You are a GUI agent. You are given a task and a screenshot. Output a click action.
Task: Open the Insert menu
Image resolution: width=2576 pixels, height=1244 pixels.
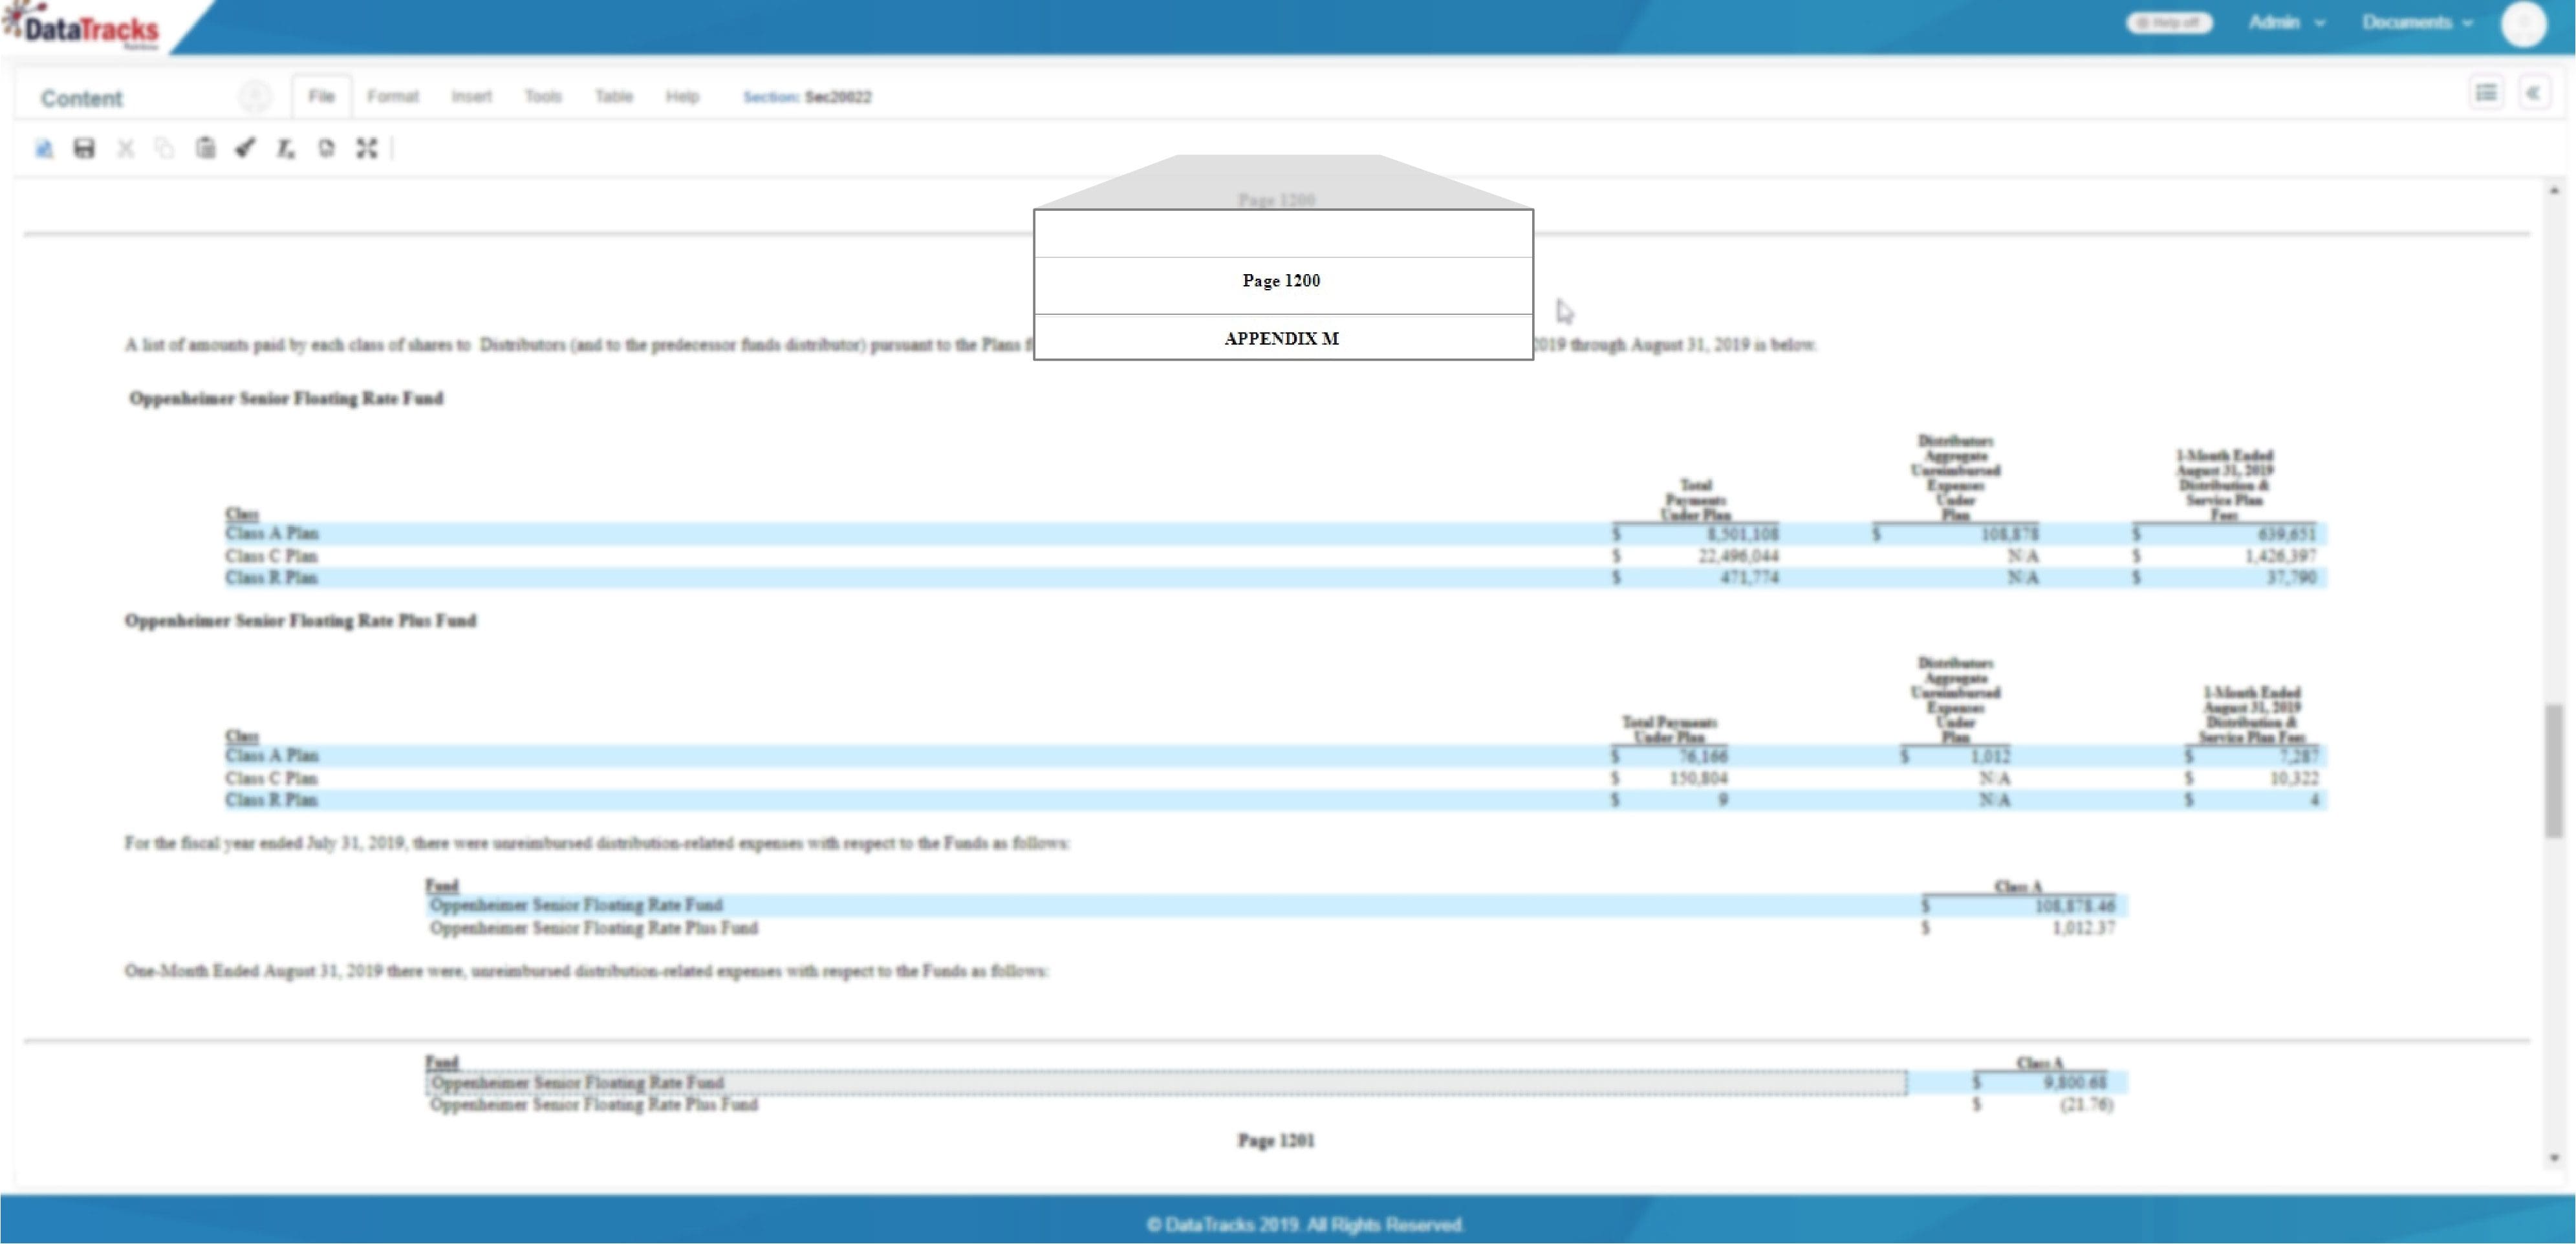pos(471,96)
